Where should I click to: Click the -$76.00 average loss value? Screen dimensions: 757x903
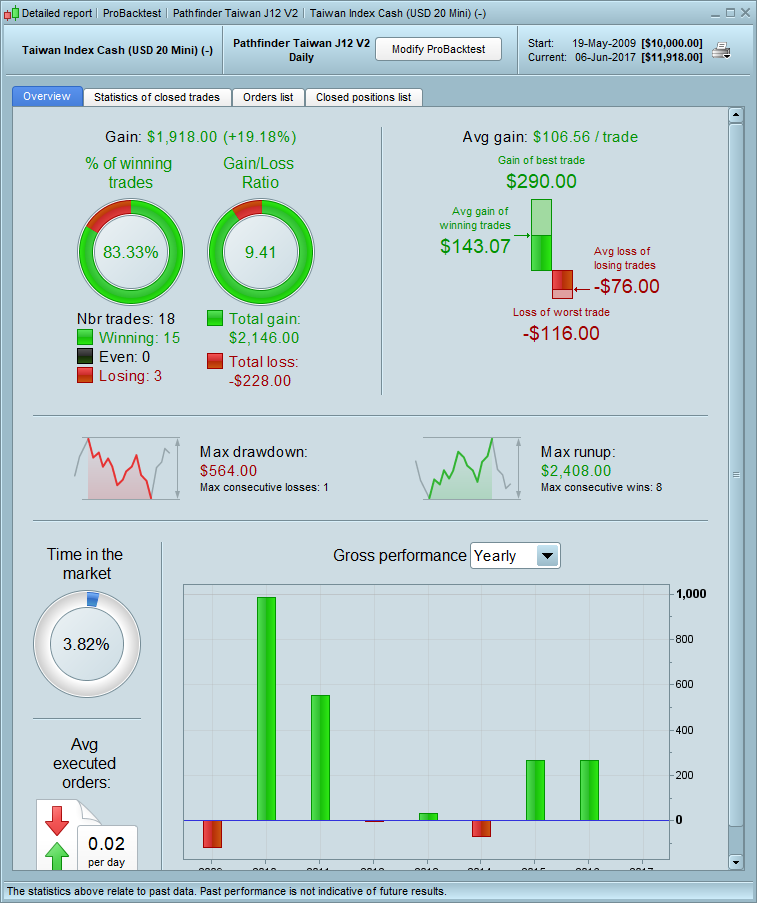pos(627,286)
